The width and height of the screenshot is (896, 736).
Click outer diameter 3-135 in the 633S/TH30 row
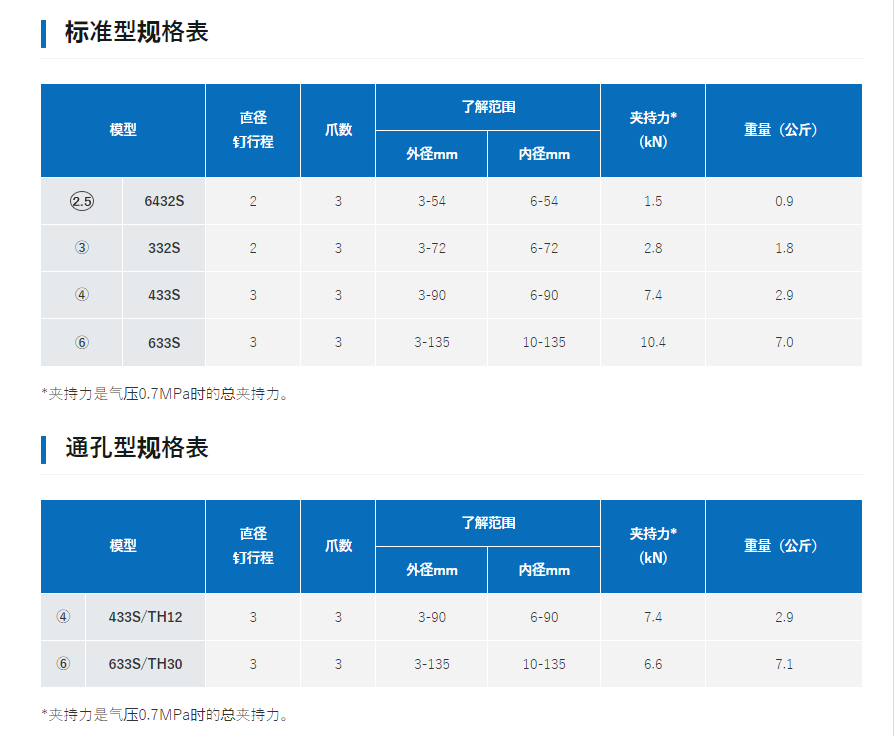pyautogui.click(x=431, y=664)
